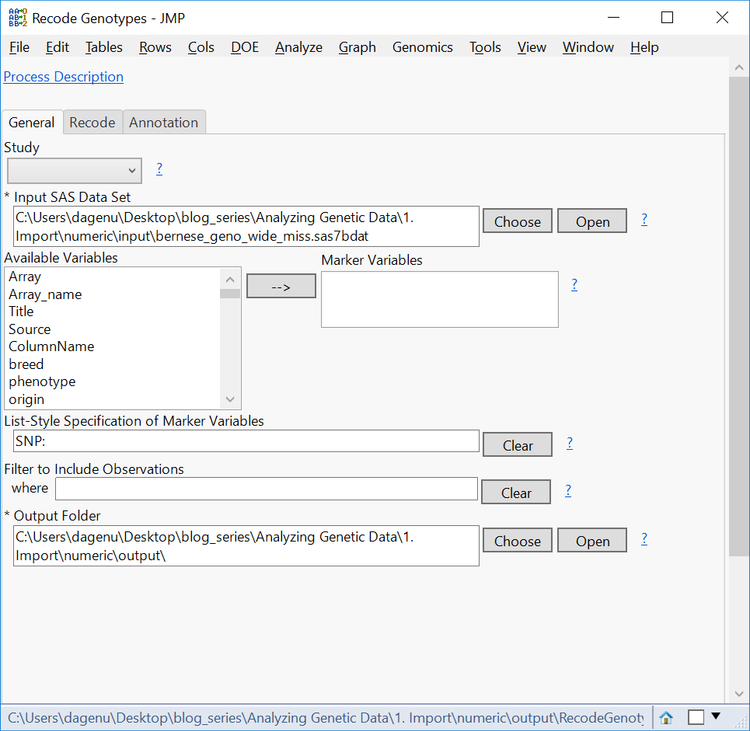Open help for the where filter
This screenshot has height=731, width=750.
567,490
